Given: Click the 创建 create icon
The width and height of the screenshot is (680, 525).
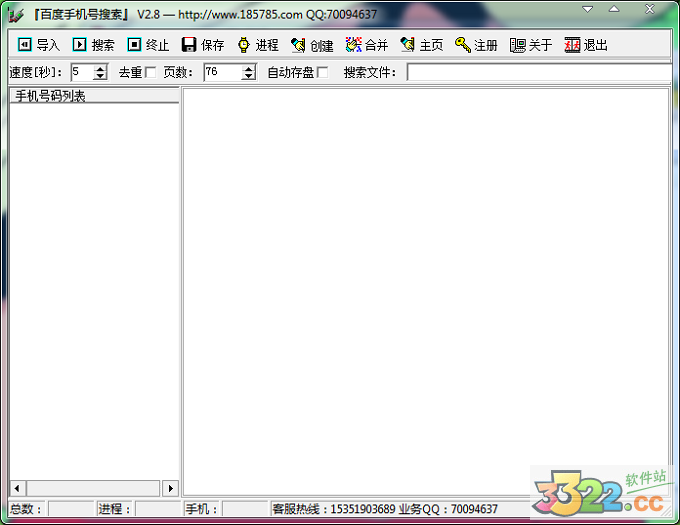Looking at the screenshot, I should click(298, 45).
